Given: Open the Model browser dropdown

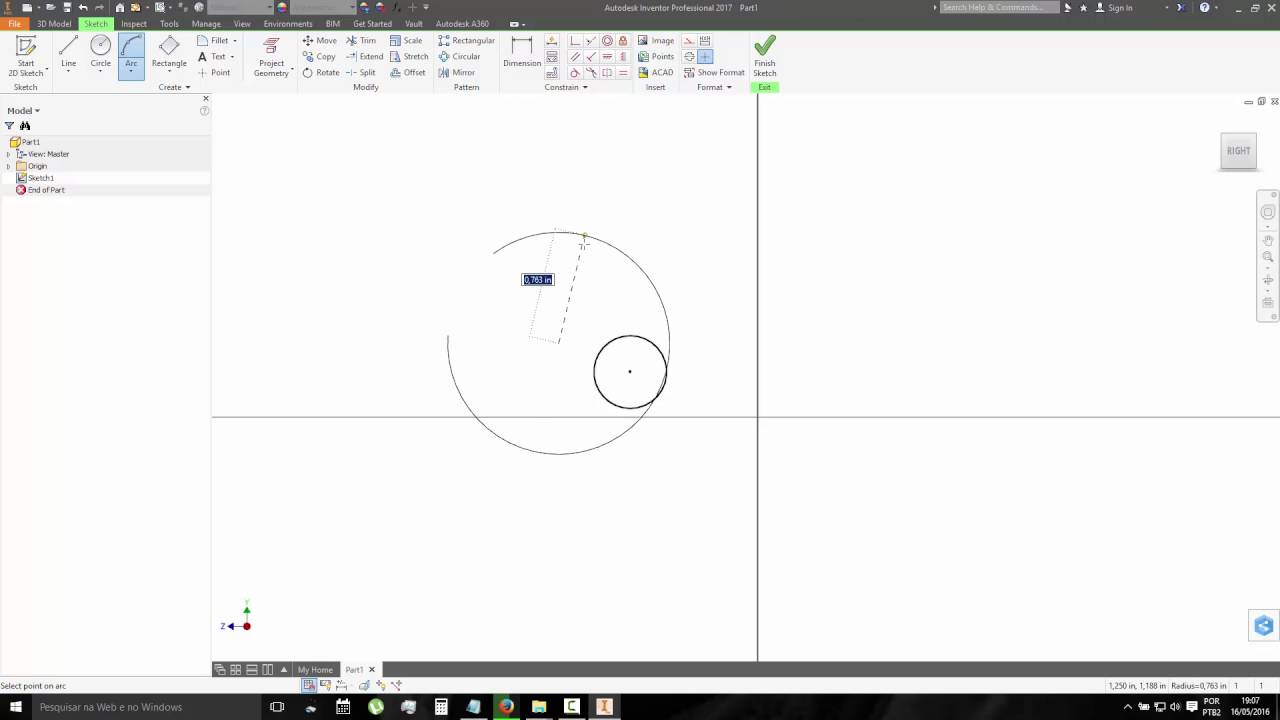Looking at the screenshot, I should [23, 111].
